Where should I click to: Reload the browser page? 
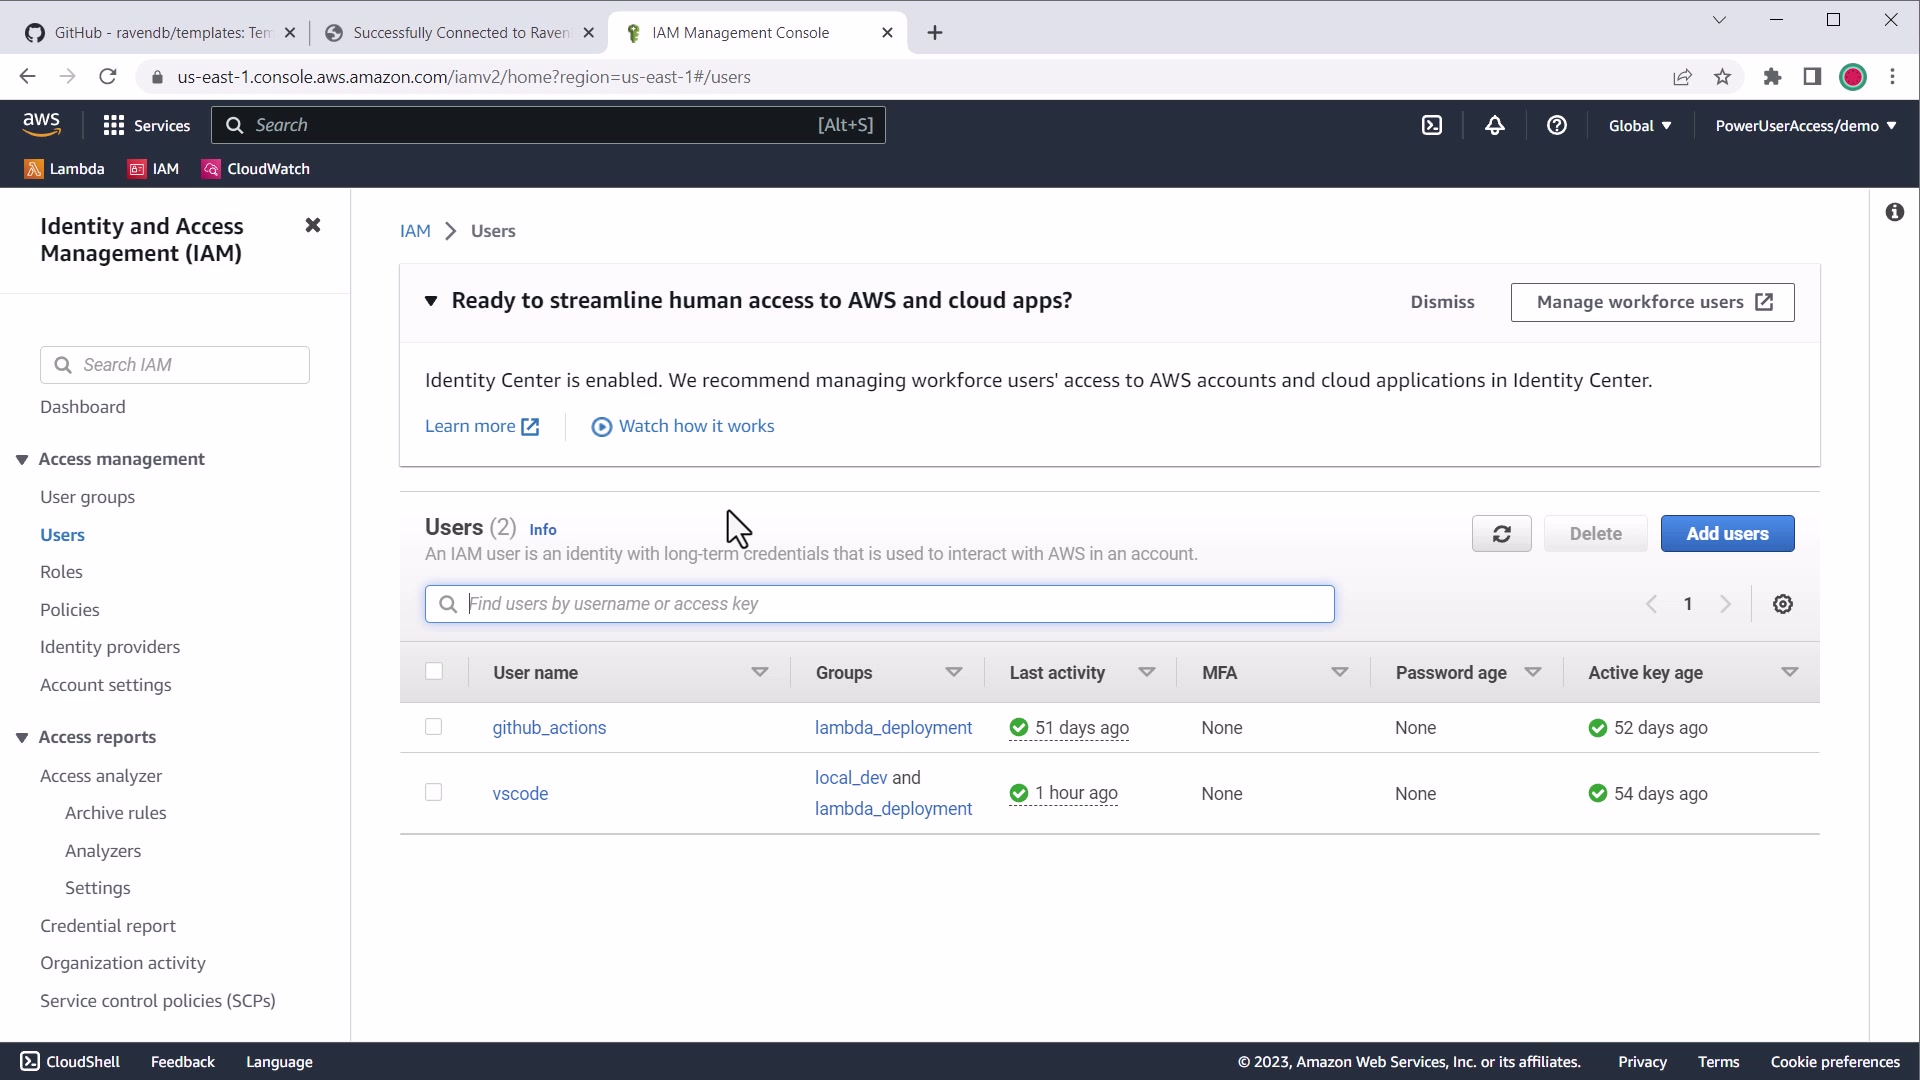(108, 77)
